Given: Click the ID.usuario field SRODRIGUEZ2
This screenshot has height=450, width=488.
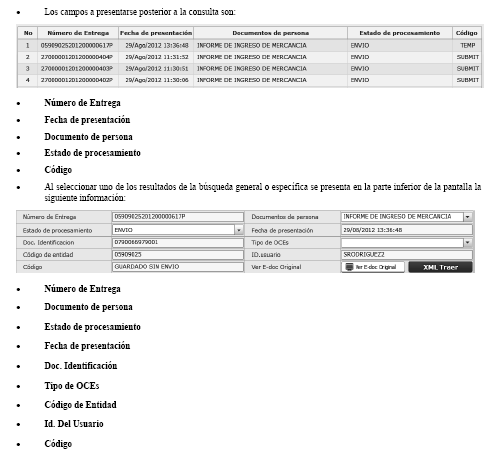Looking at the screenshot, I should [x=407, y=255].
